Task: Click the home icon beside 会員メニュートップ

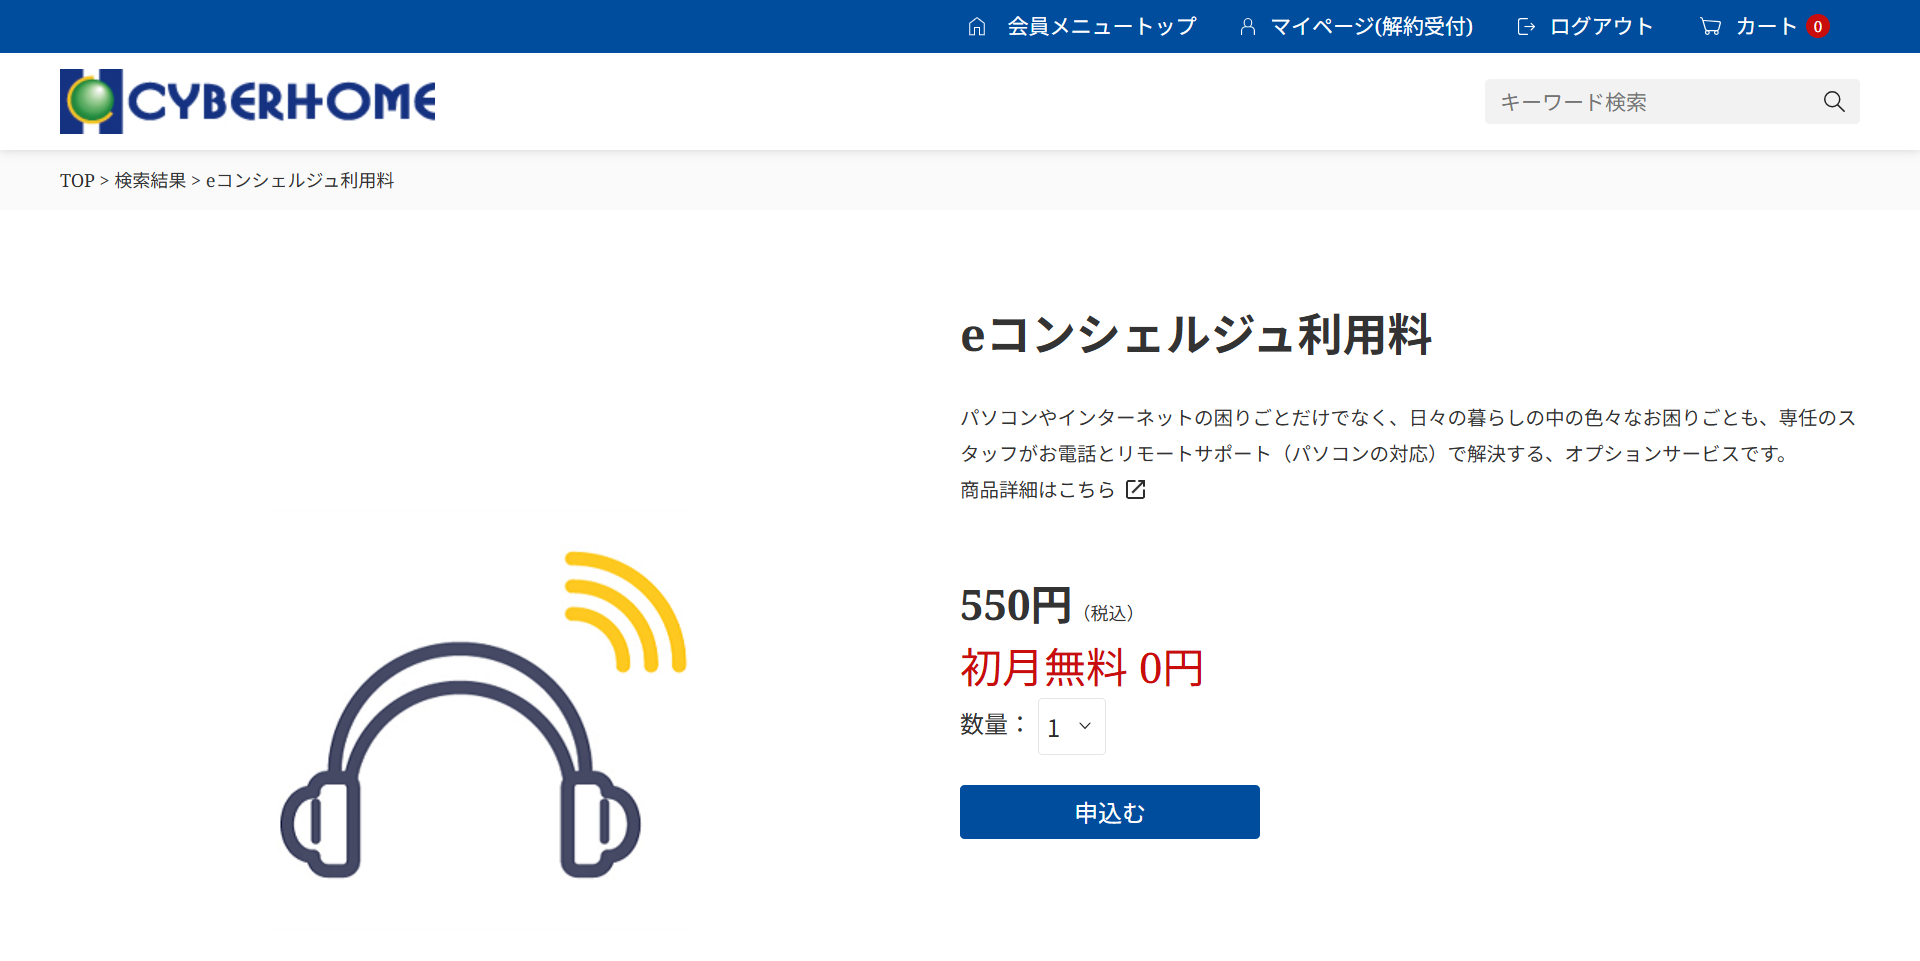Action: 977,27
